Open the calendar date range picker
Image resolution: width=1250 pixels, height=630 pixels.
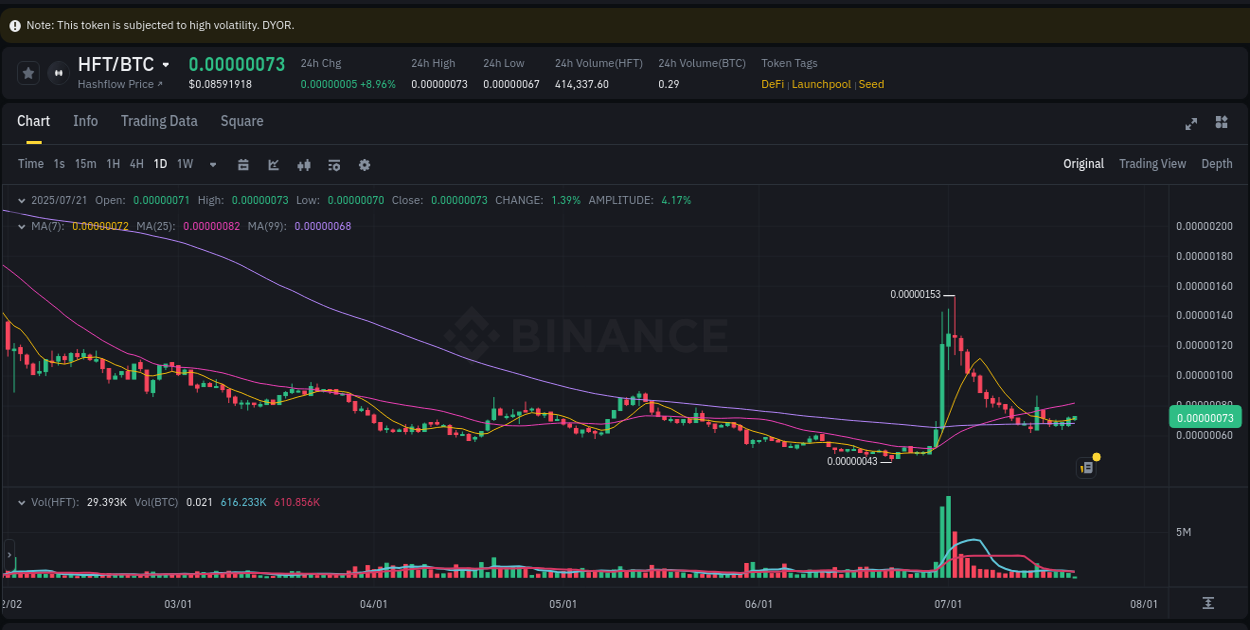(x=243, y=164)
